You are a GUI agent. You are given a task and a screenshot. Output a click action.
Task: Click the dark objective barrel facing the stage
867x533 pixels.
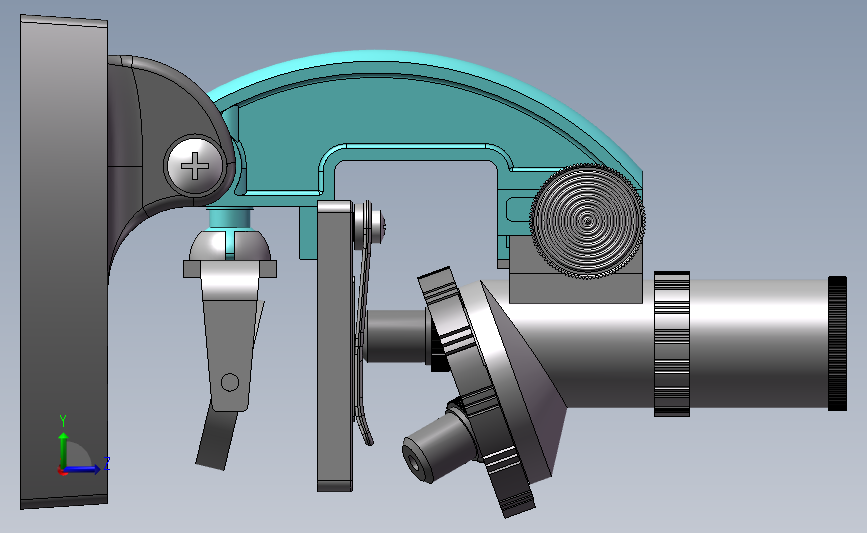pyautogui.click(x=396, y=336)
